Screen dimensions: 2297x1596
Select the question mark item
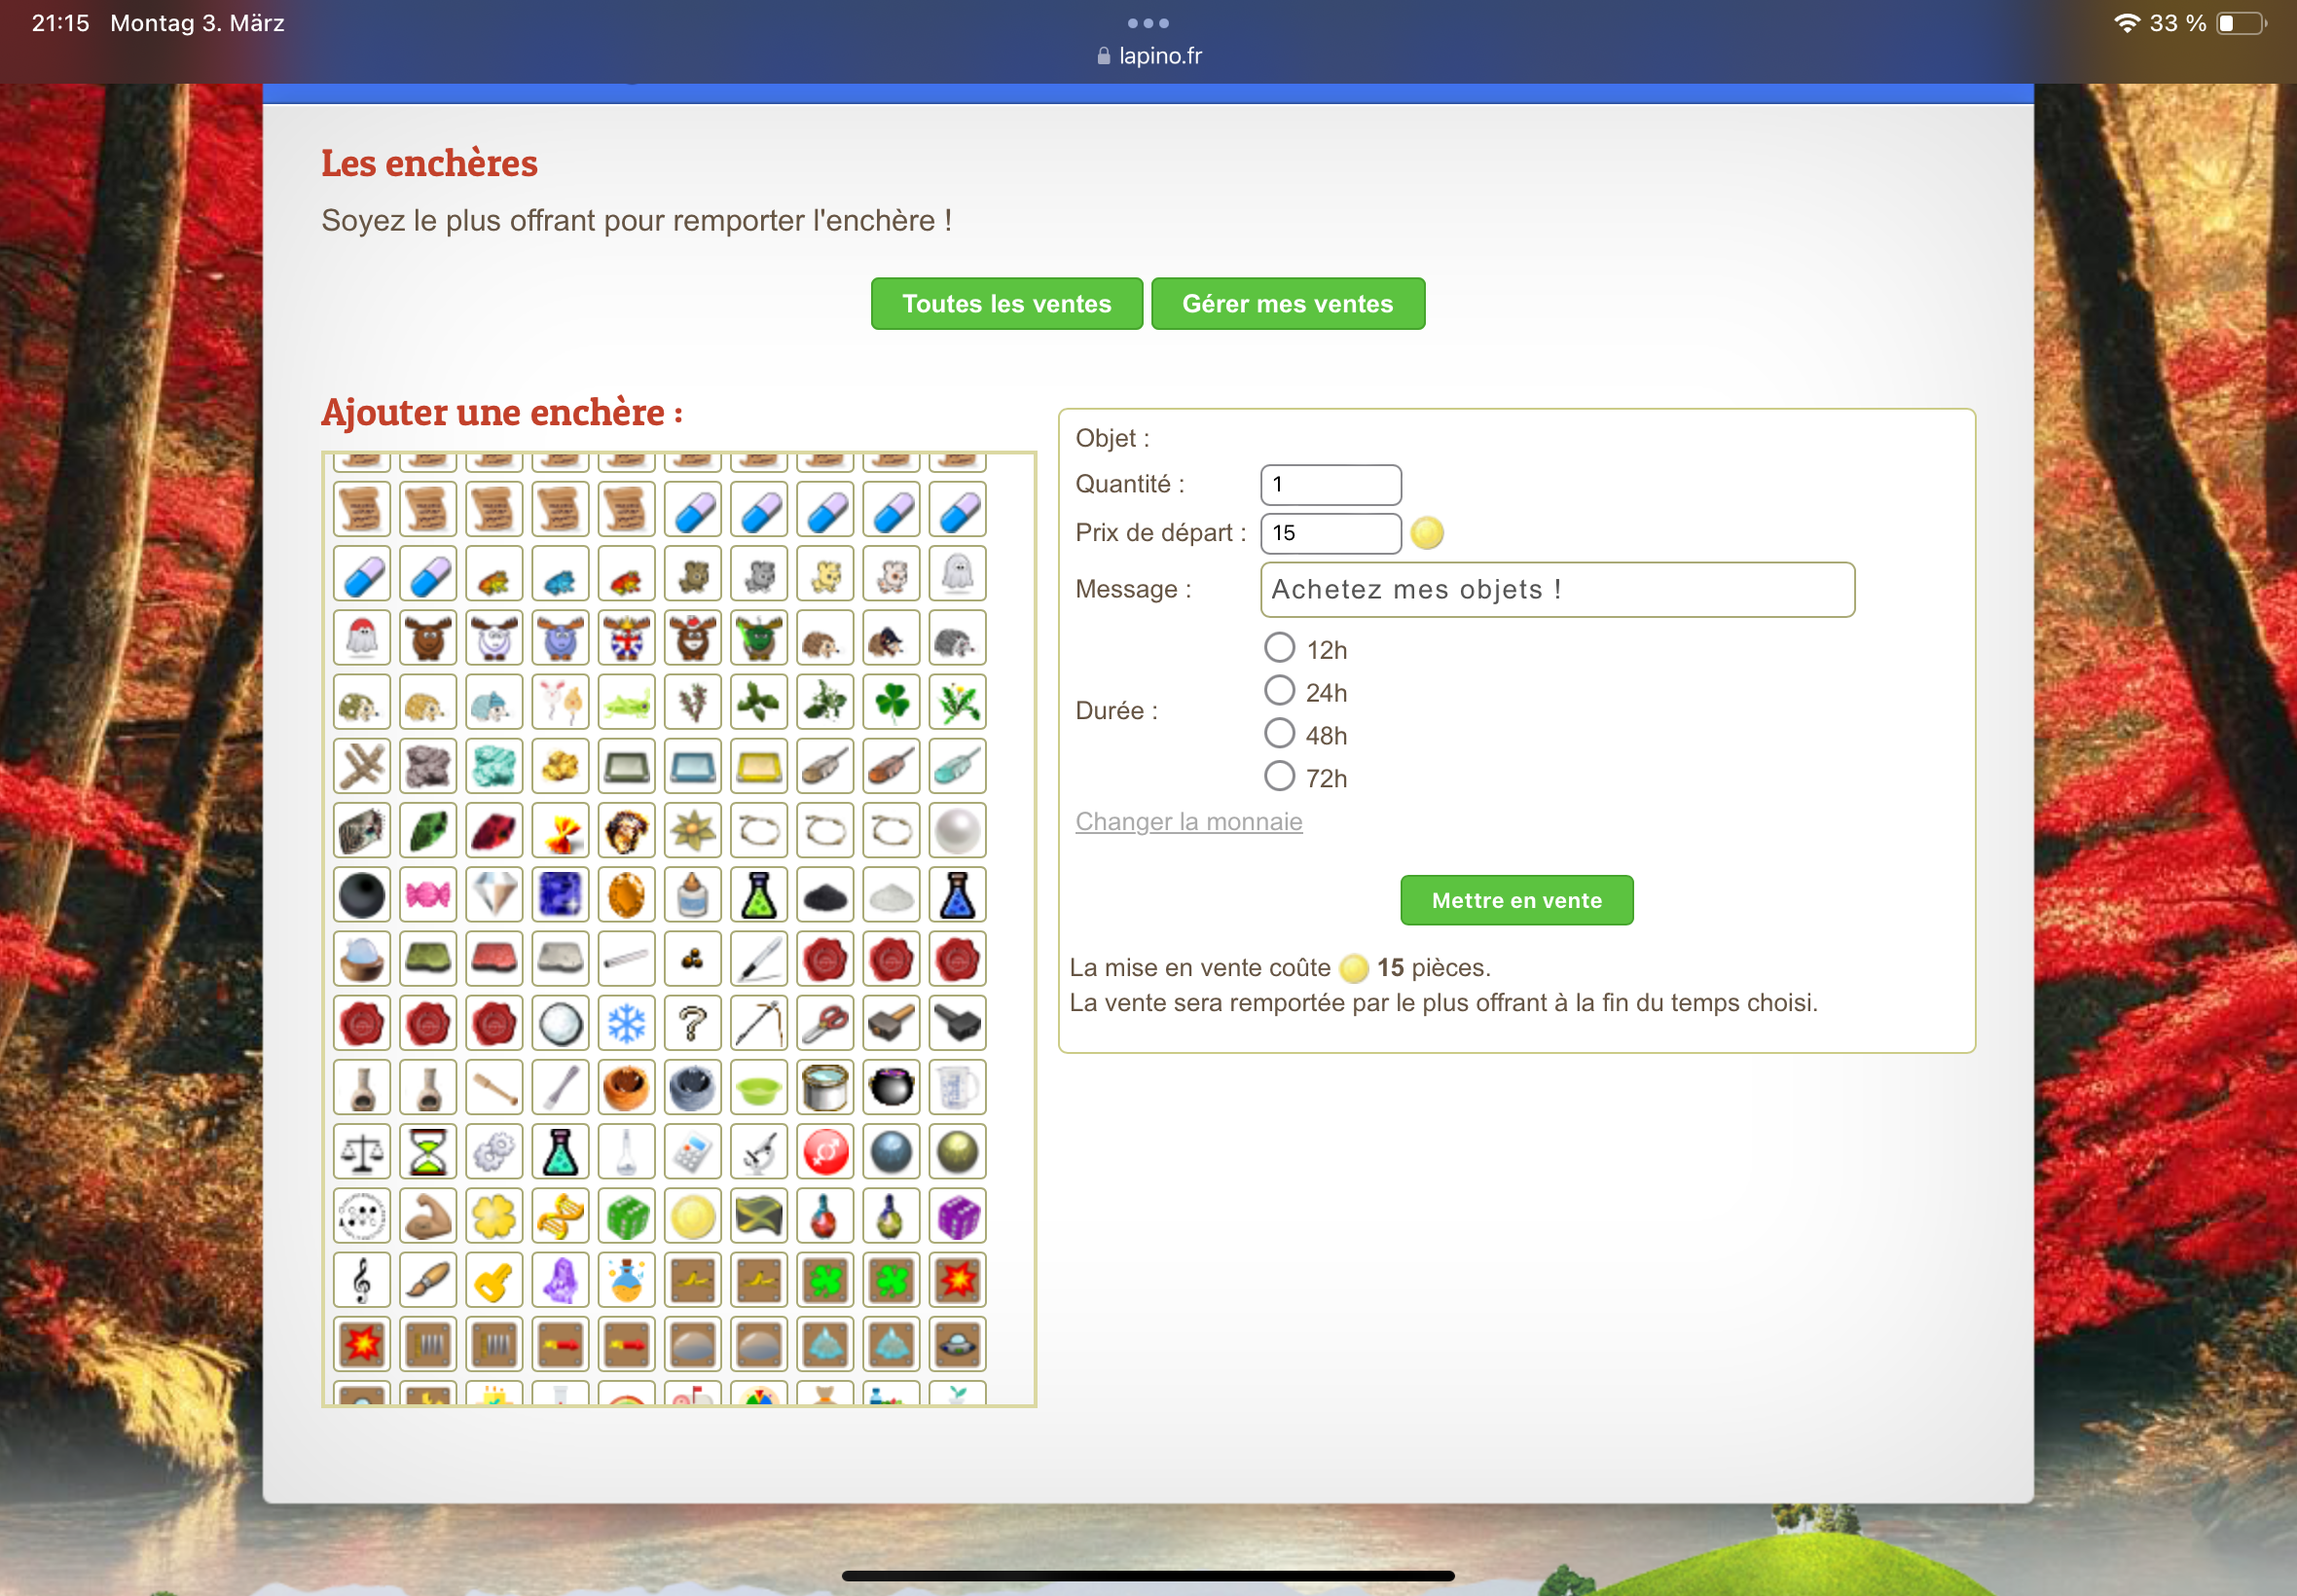(692, 1023)
